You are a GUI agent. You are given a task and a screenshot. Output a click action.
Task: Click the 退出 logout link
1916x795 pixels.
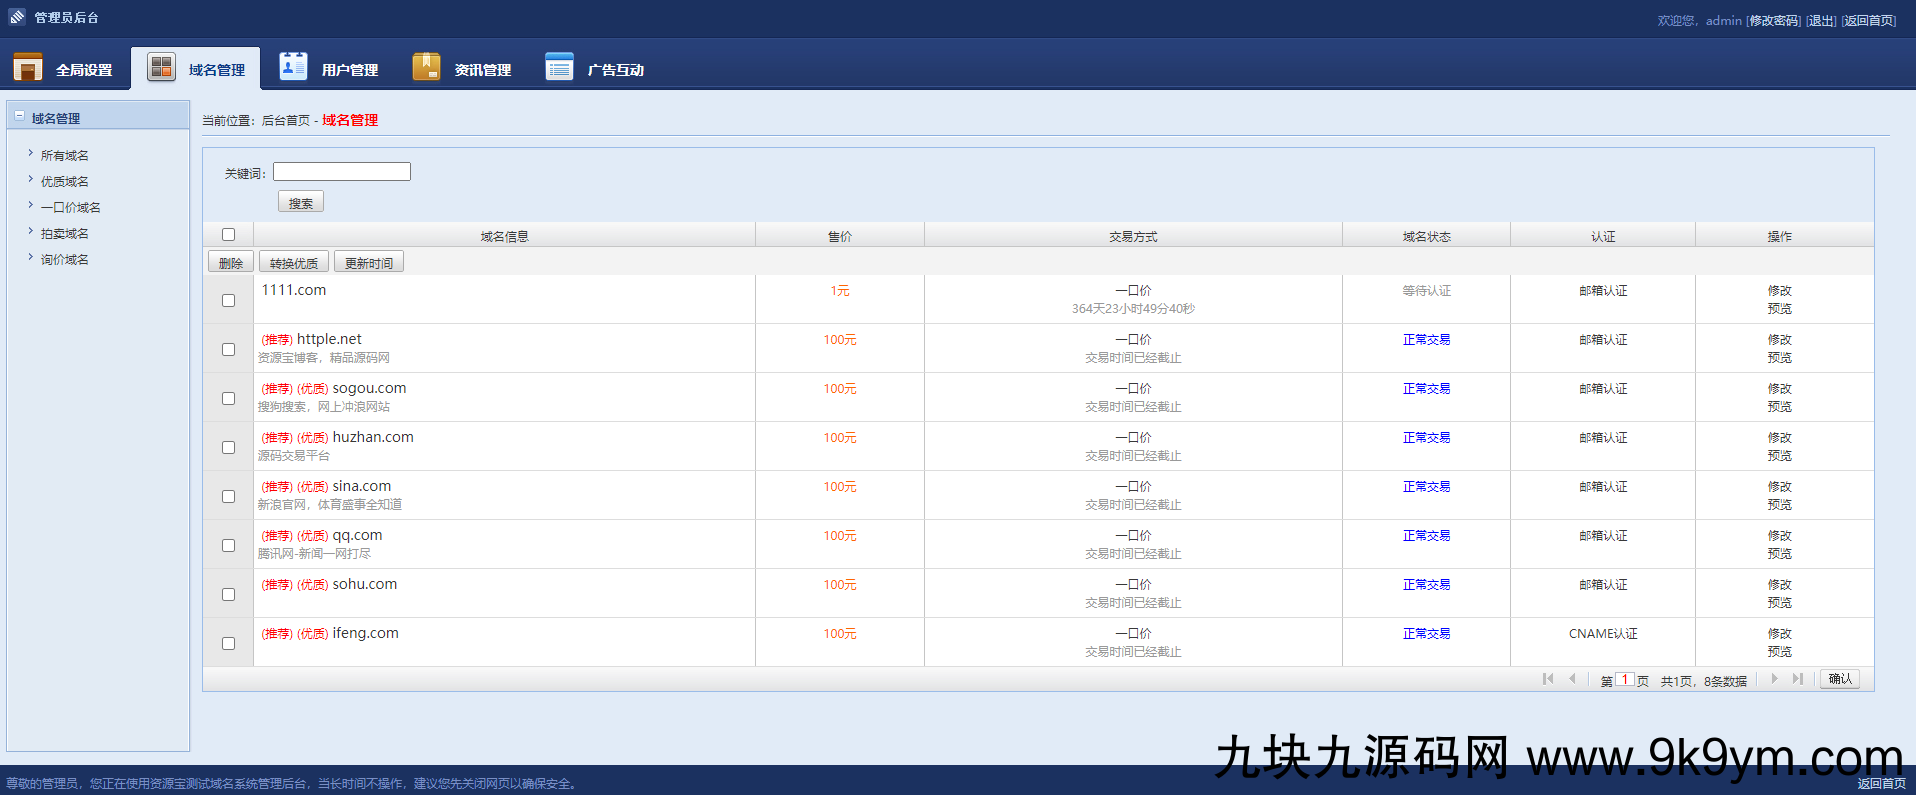click(x=1820, y=20)
